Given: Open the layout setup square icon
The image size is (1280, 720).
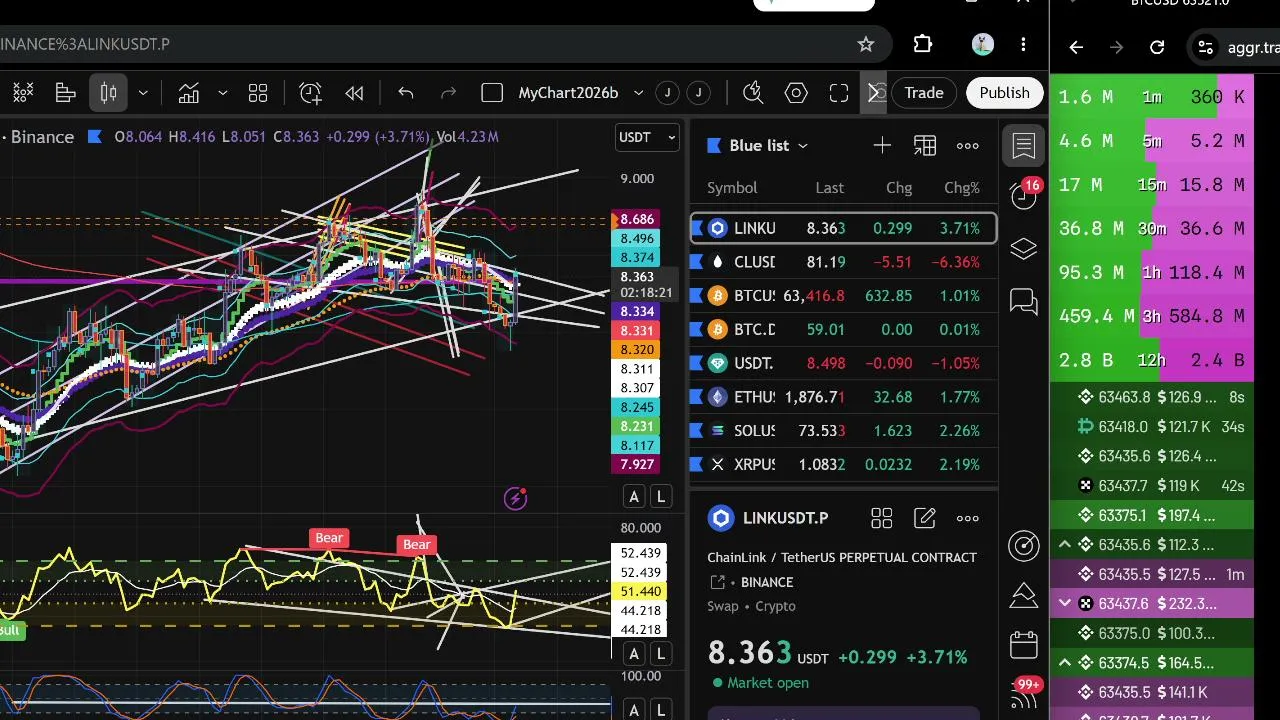Looking at the screenshot, I should [x=491, y=93].
